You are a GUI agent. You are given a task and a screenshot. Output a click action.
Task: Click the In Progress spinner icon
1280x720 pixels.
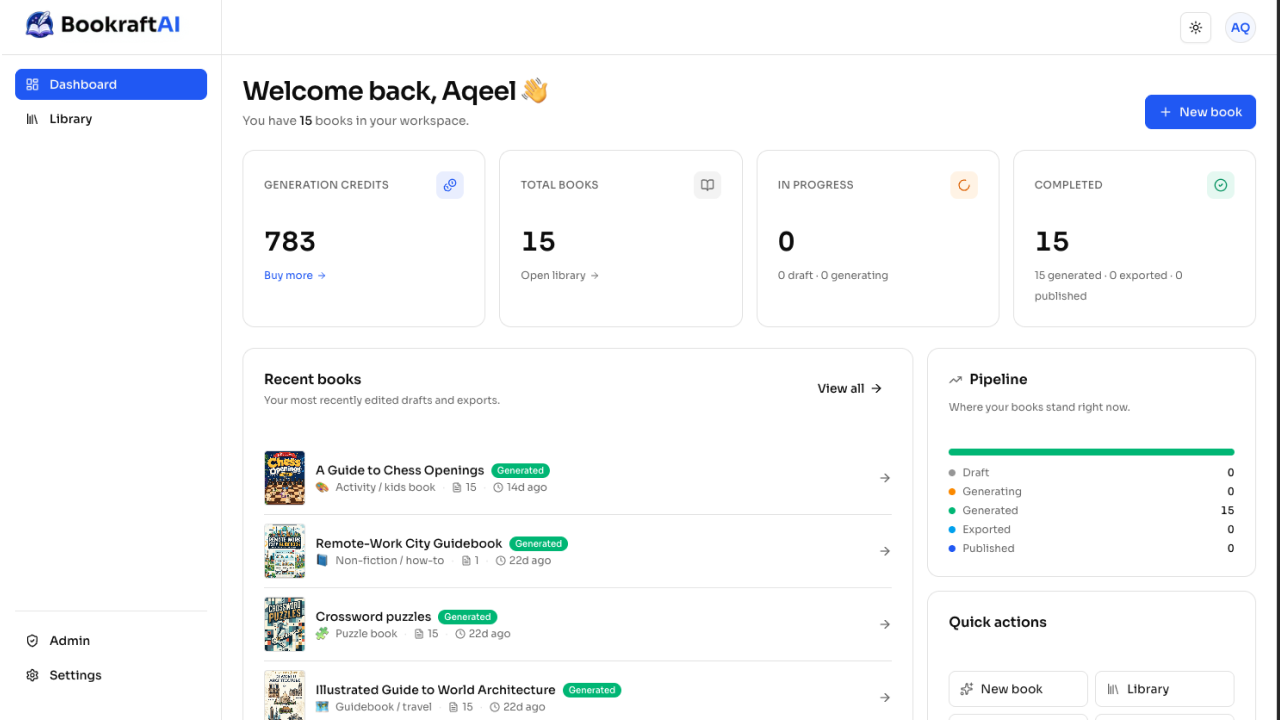tap(964, 185)
